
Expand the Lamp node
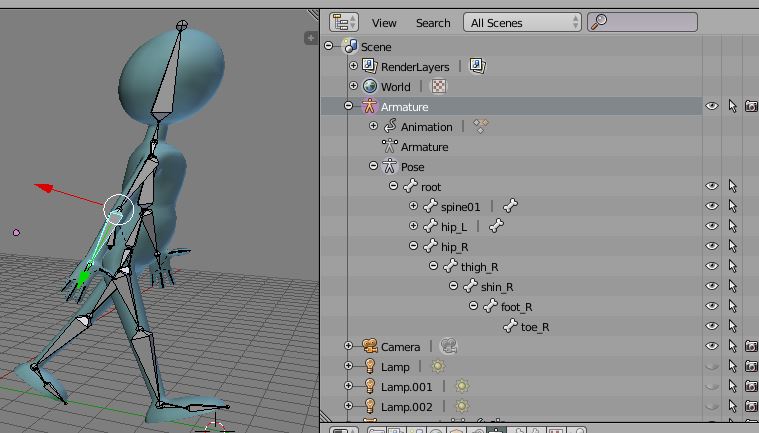point(349,366)
